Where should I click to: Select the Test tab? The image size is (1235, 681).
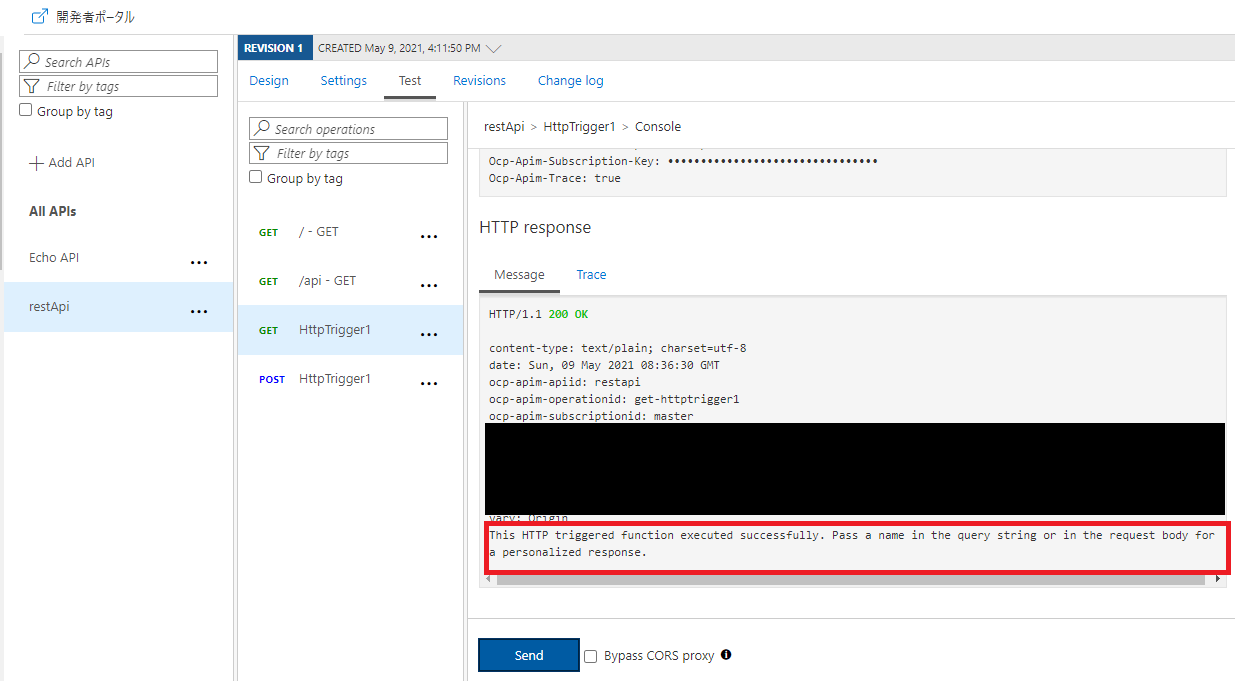click(x=410, y=81)
